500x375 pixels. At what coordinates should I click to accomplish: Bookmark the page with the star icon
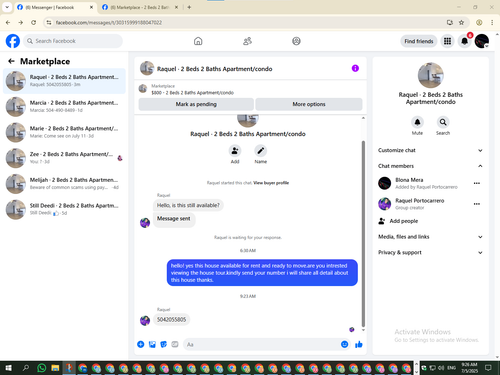(461, 22)
